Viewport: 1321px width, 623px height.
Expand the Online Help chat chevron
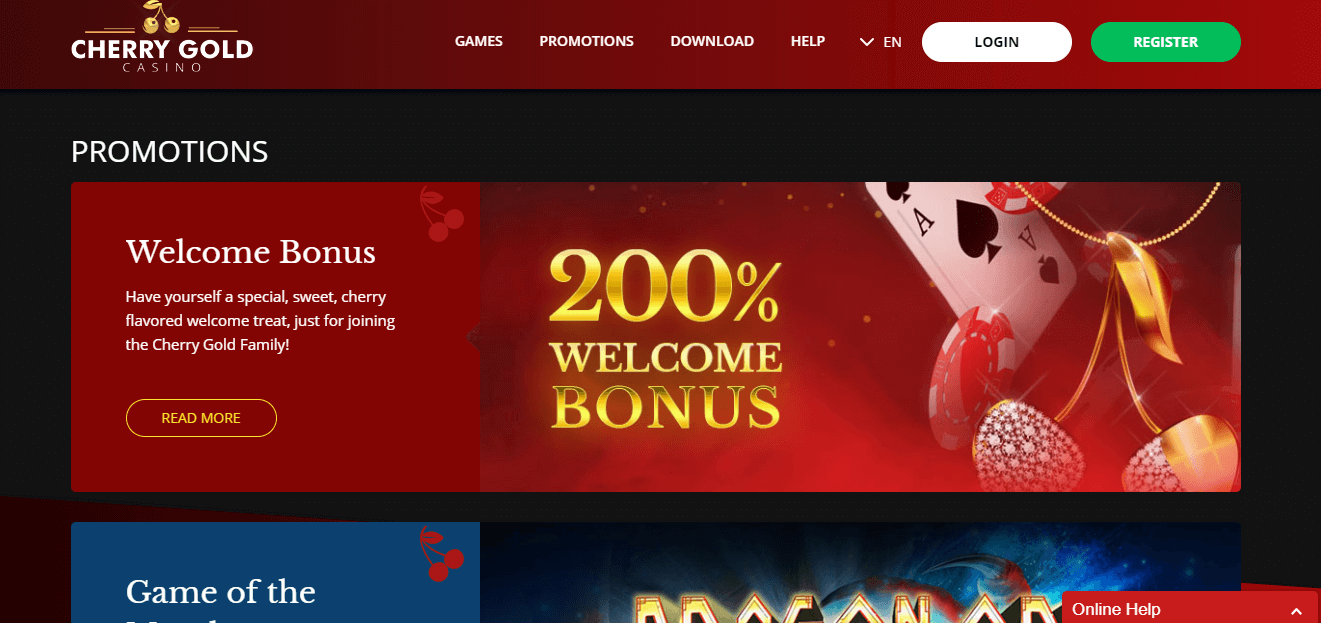point(1296,610)
